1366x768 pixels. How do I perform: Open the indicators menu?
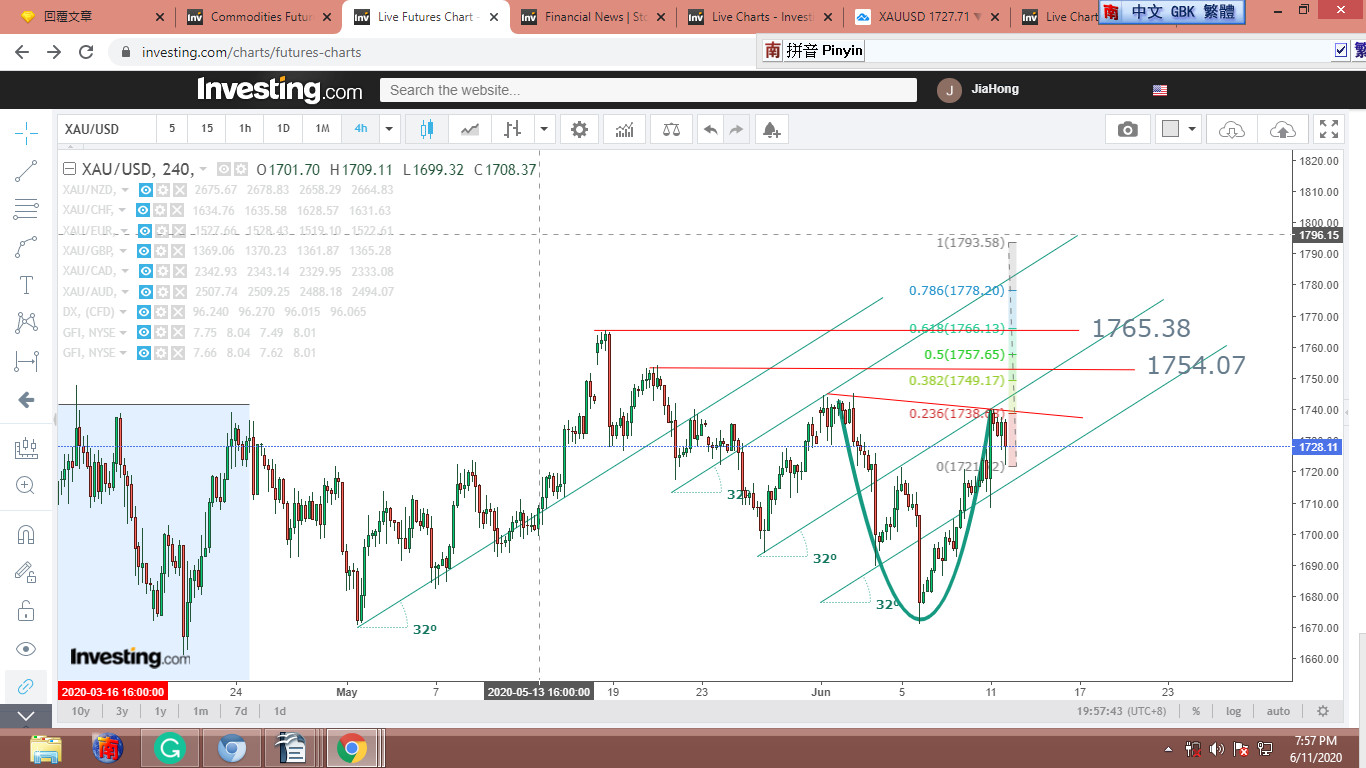click(x=624, y=129)
